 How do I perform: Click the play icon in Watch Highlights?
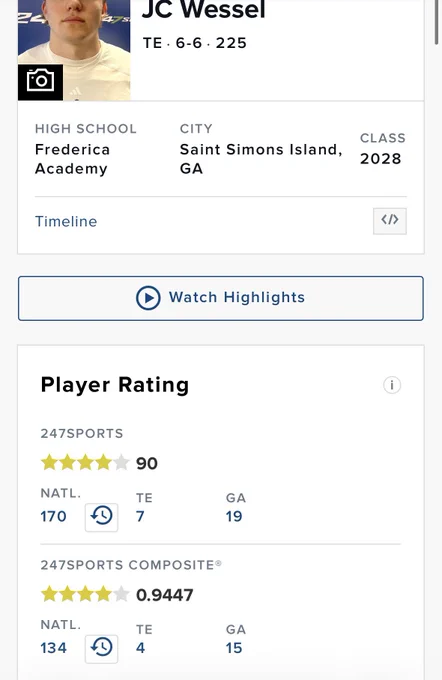148,298
